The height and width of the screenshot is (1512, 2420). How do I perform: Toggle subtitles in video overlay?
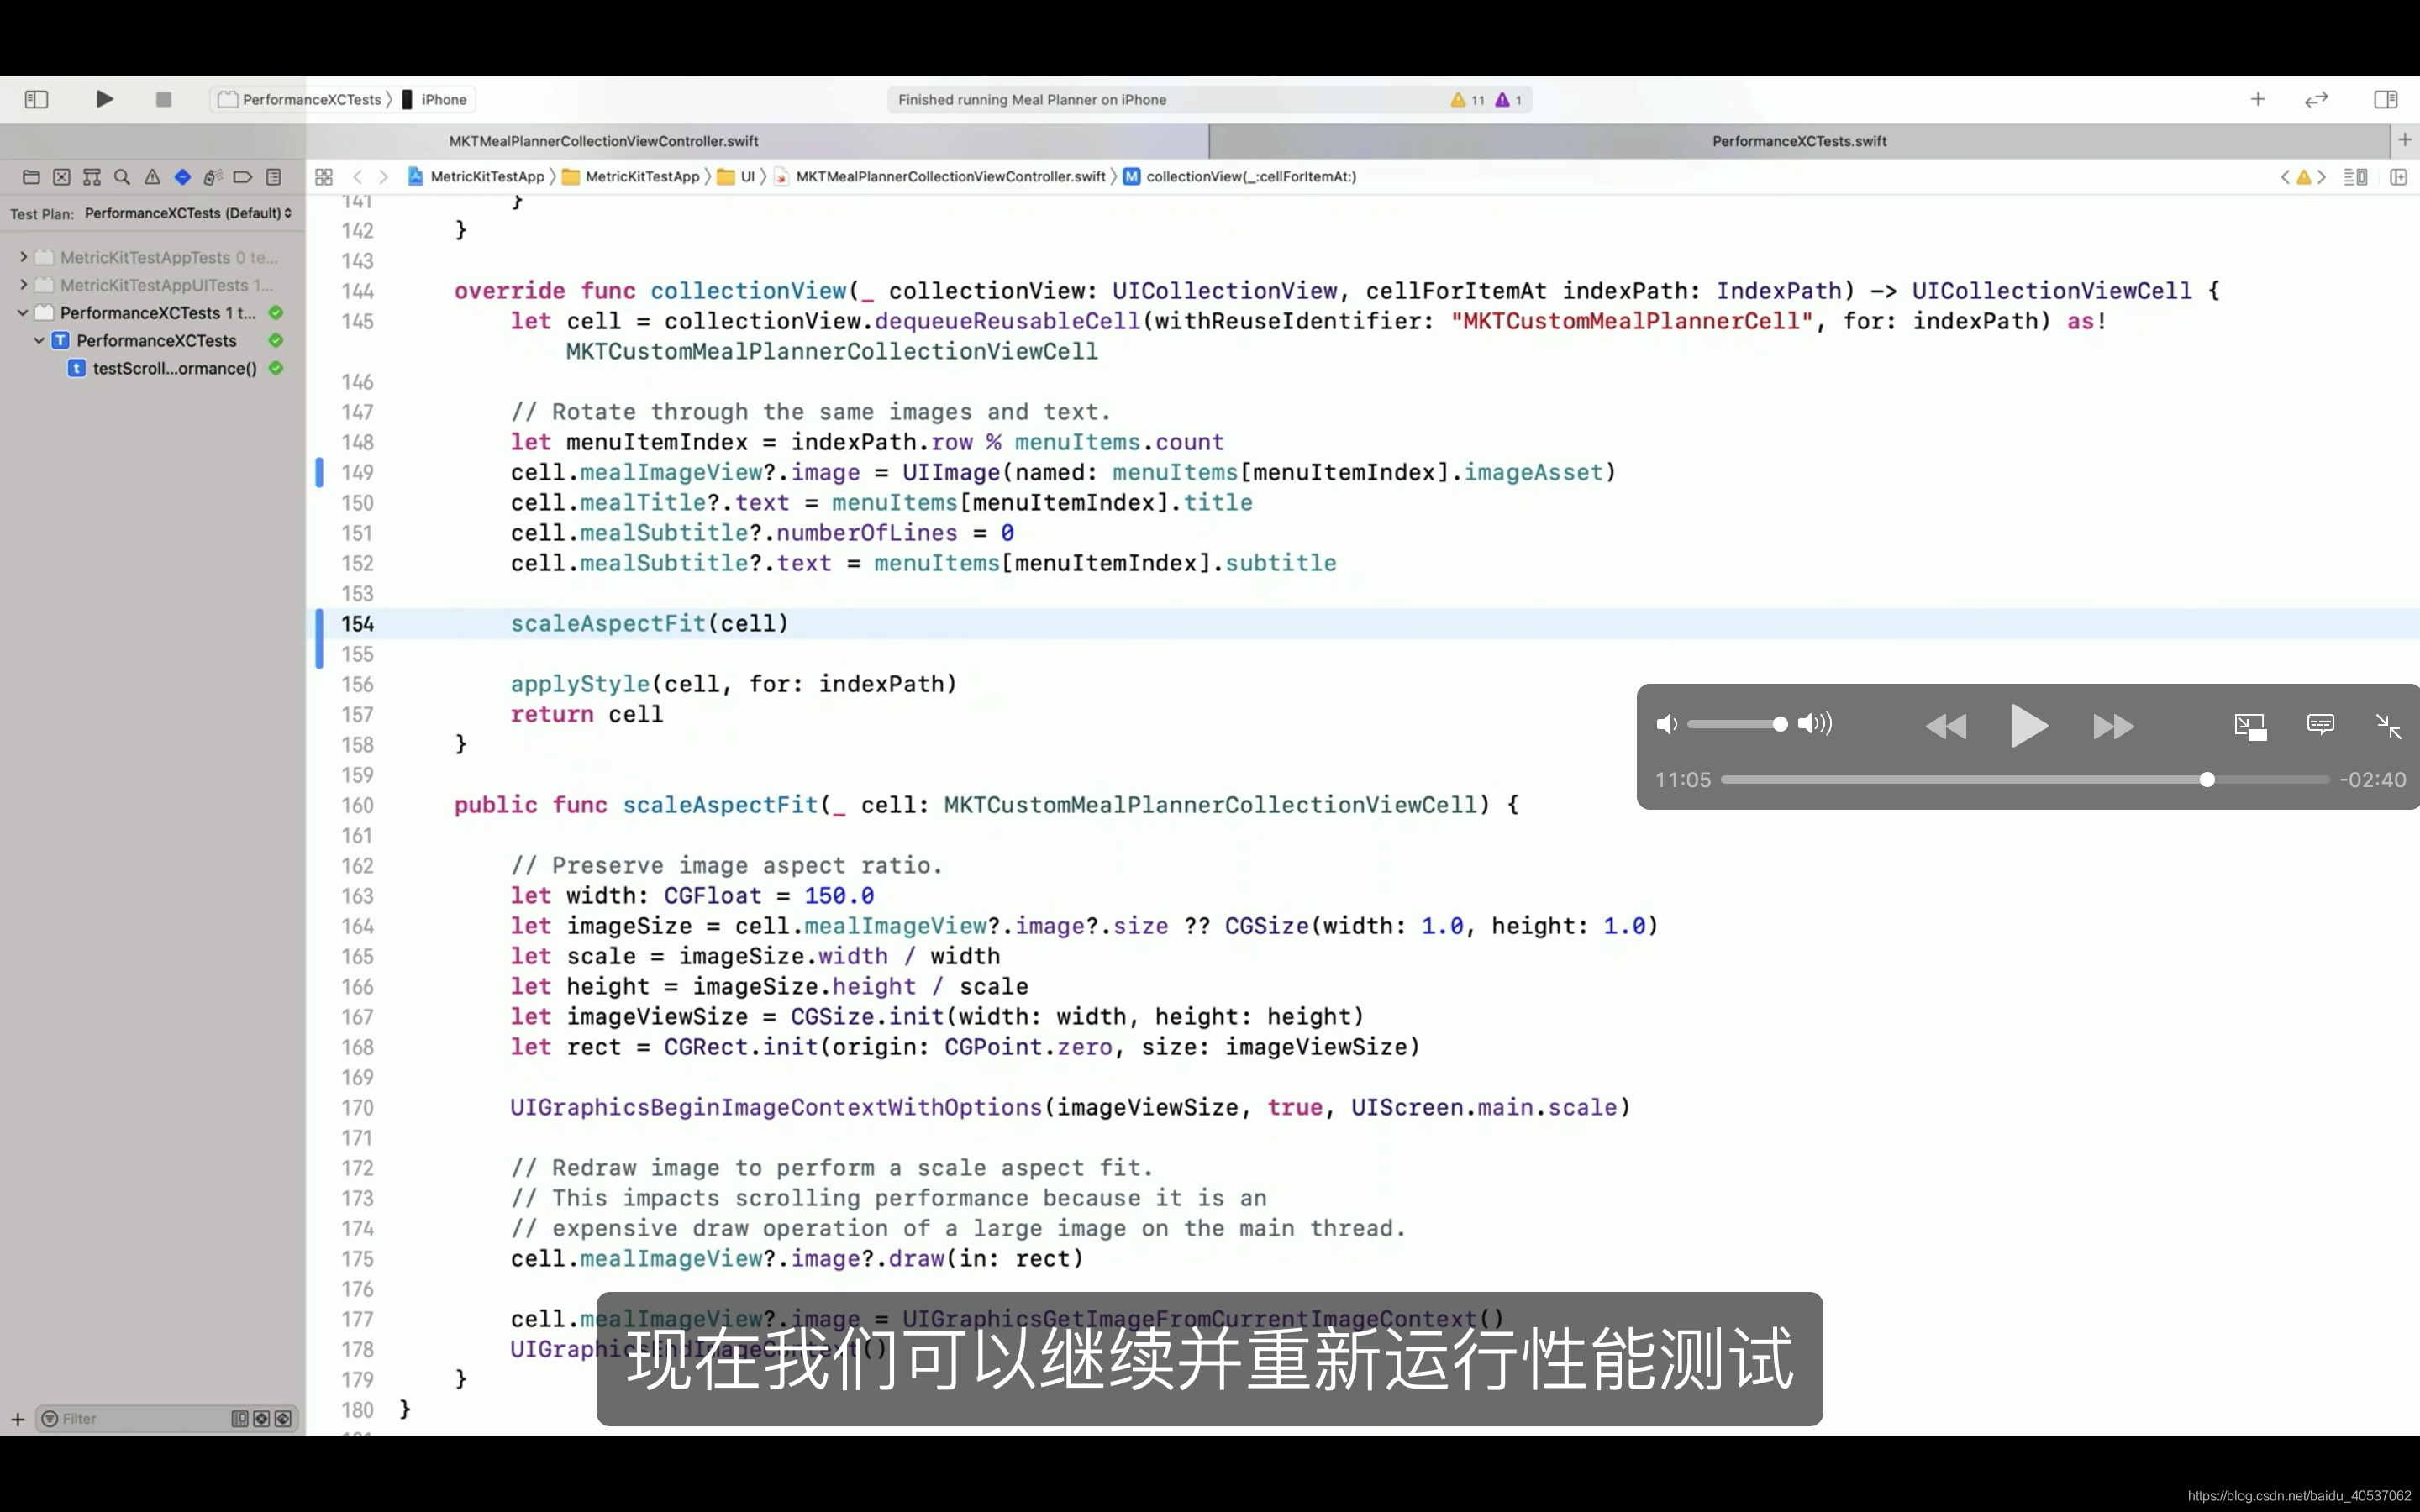pos(2320,724)
